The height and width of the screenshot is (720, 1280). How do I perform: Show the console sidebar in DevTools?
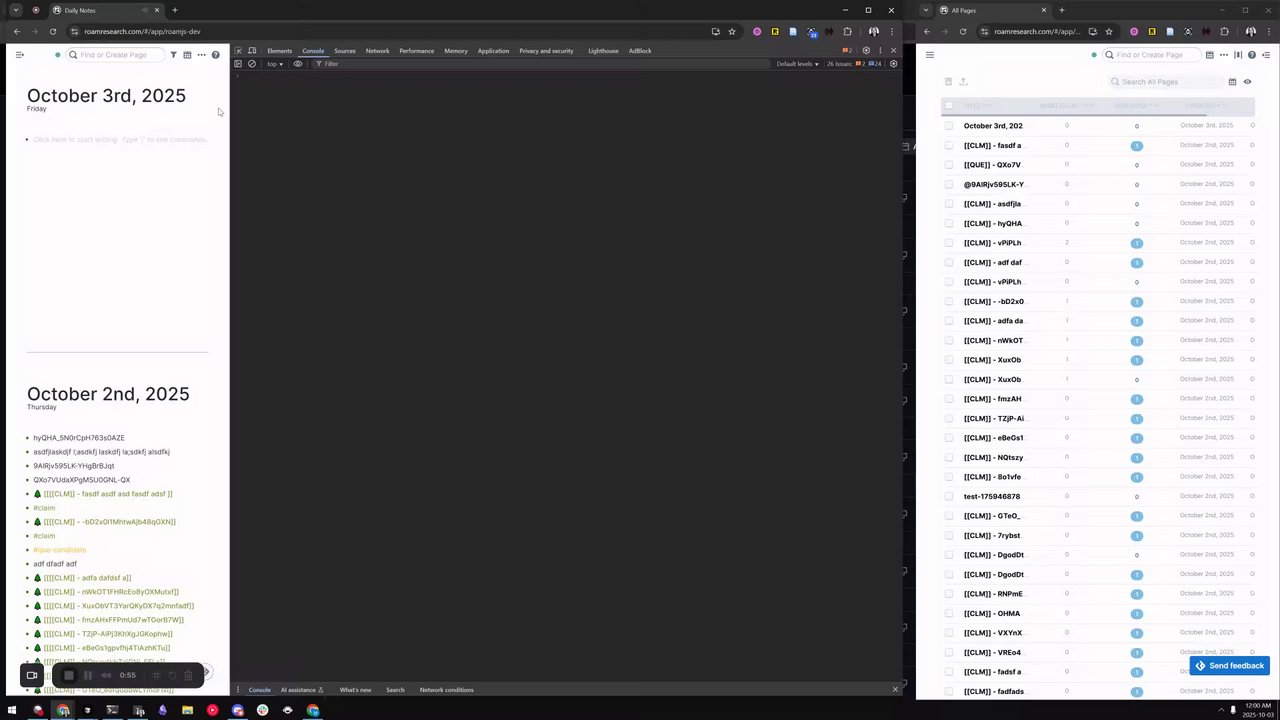238,64
